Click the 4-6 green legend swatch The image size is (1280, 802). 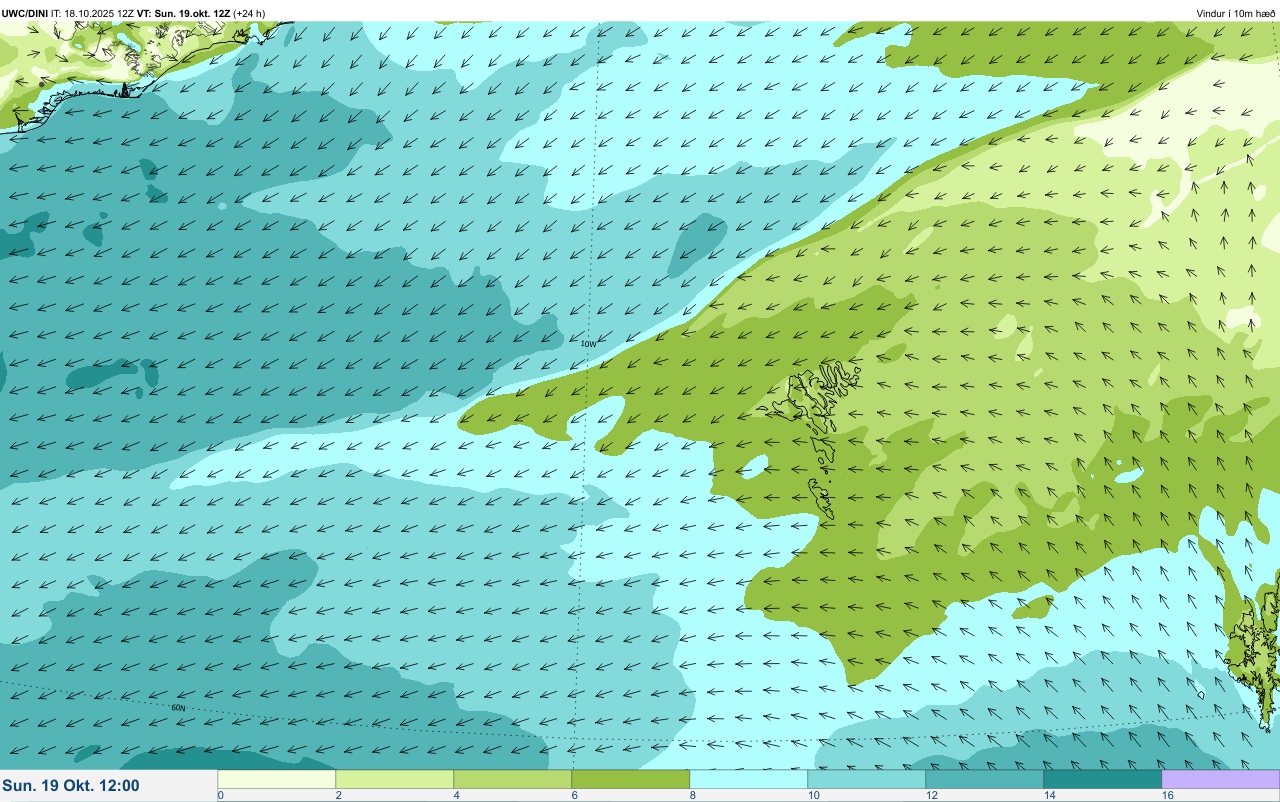(x=513, y=779)
